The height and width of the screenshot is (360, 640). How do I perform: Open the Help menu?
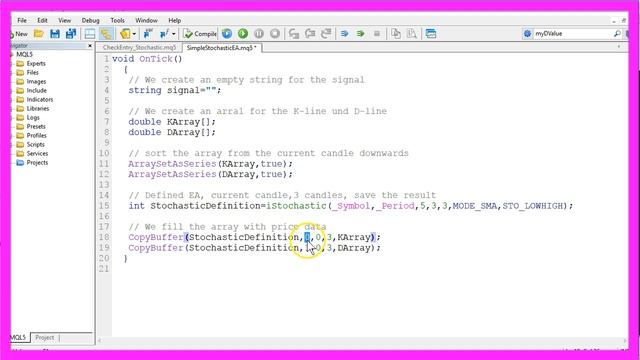174,20
